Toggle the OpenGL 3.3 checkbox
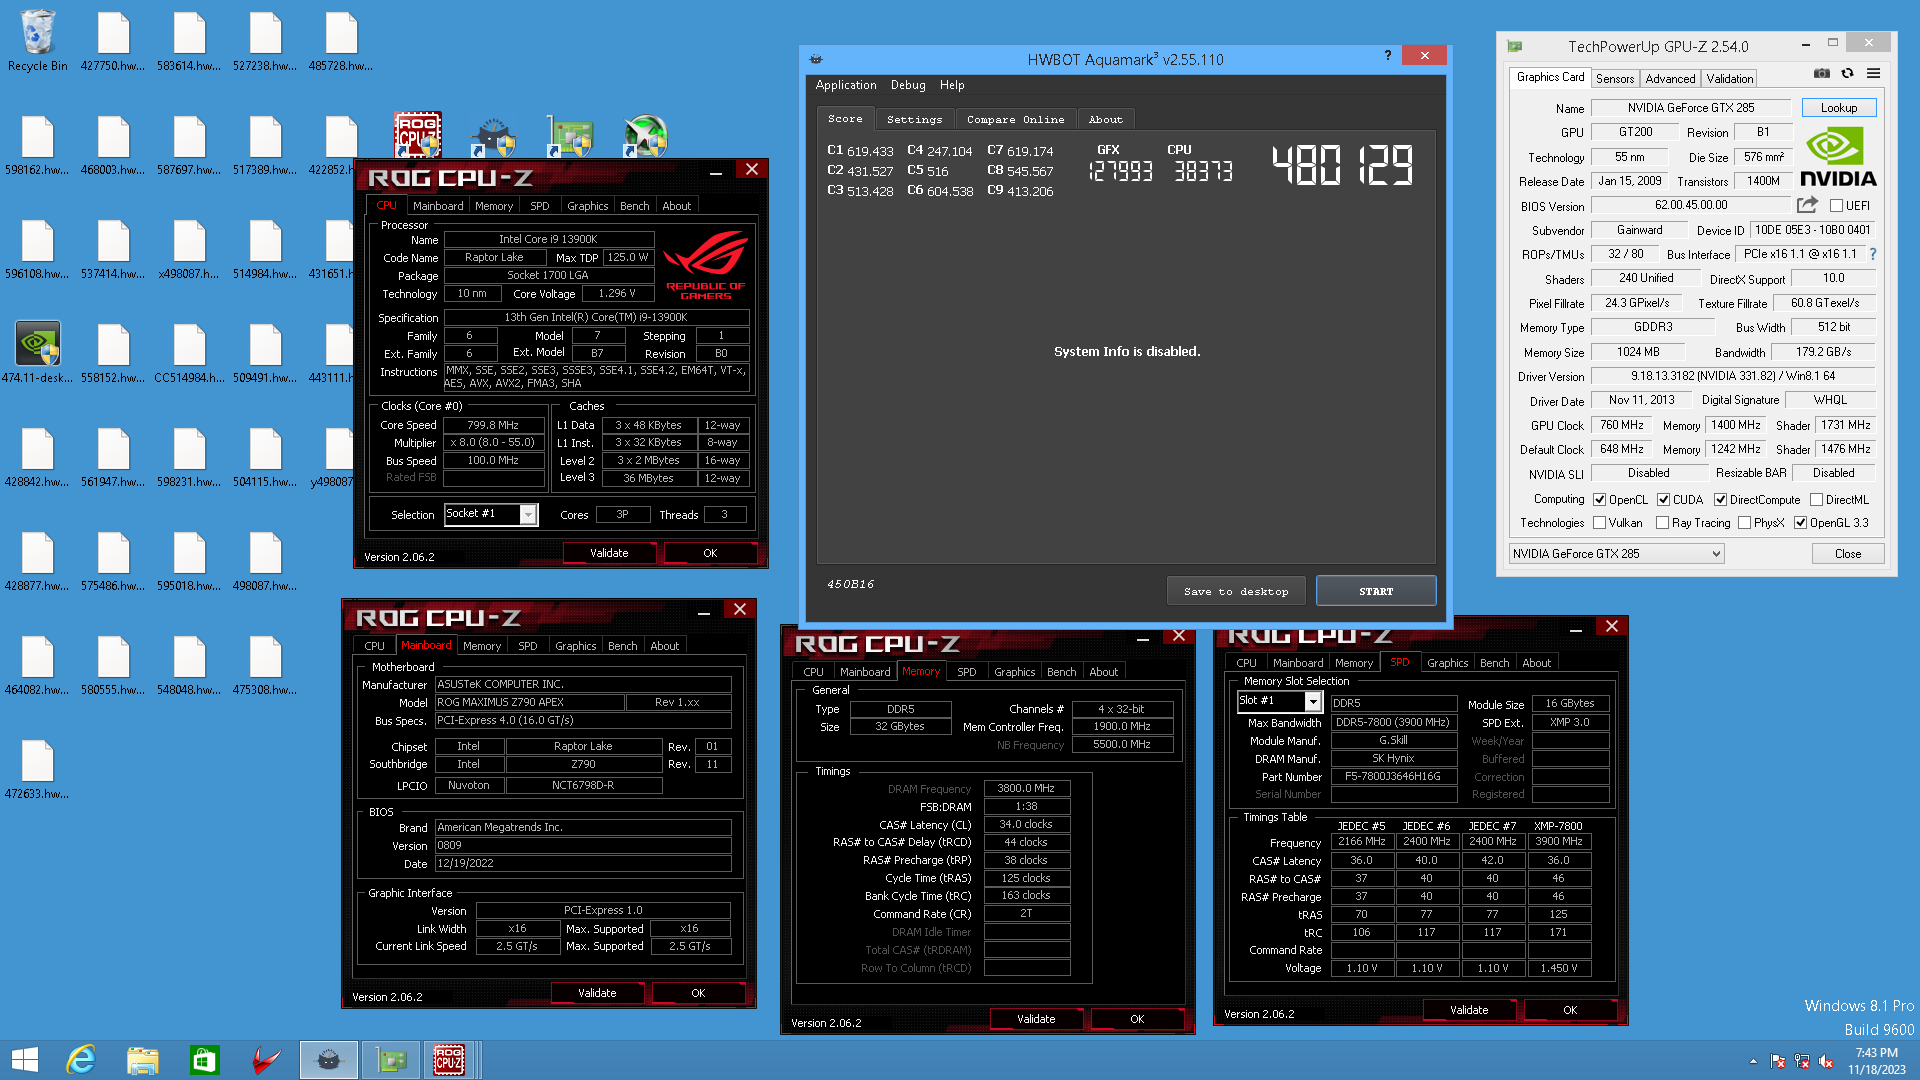This screenshot has height=1080, width=1920. [1800, 523]
